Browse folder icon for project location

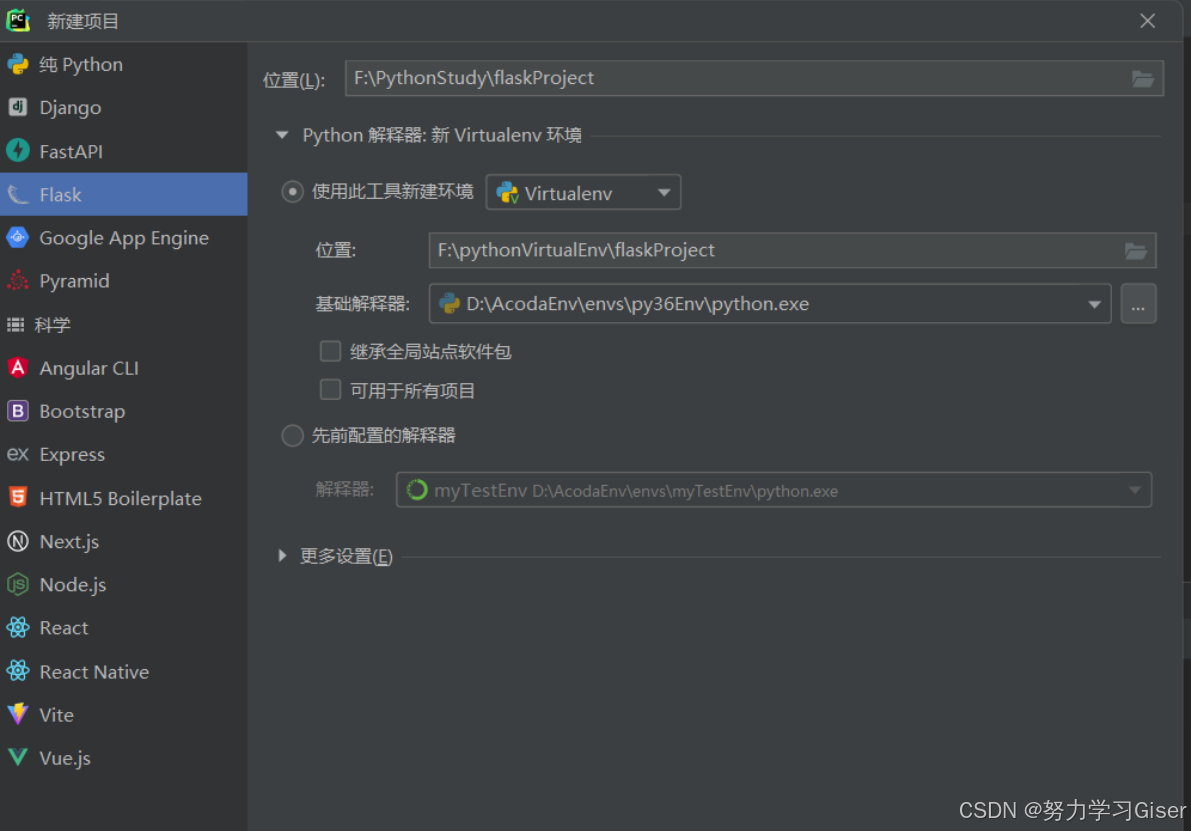(1143, 78)
